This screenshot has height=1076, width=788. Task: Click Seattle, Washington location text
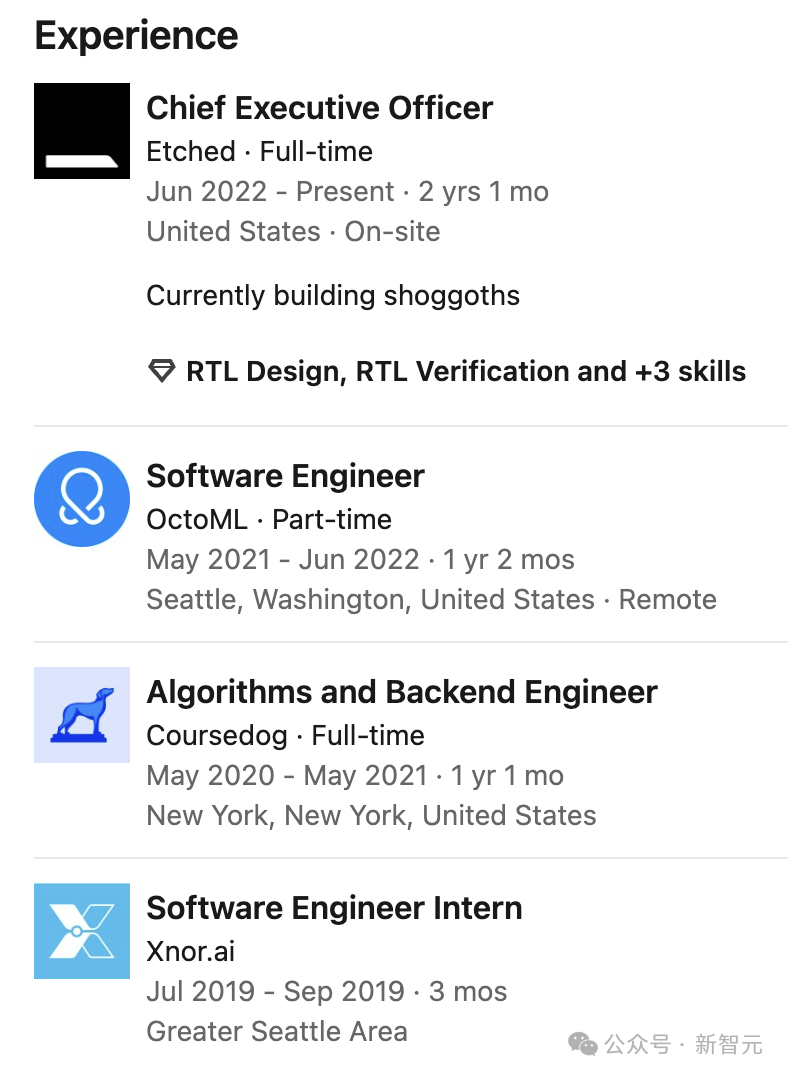[x=279, y=600]
